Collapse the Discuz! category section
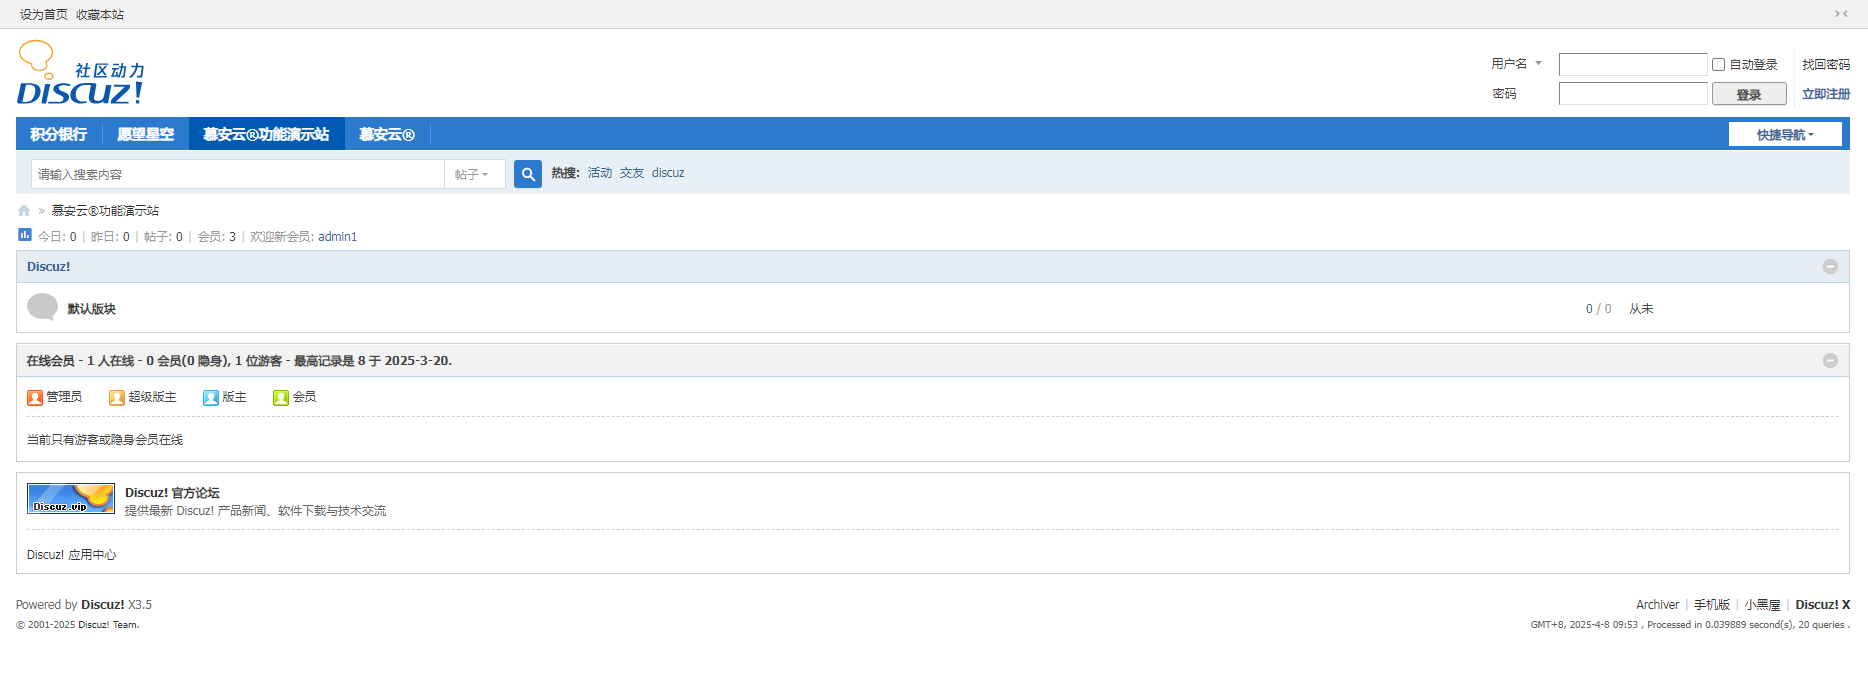This screenshot has height=674, width=1868. pyautogui.click(x=1830, y=267)
